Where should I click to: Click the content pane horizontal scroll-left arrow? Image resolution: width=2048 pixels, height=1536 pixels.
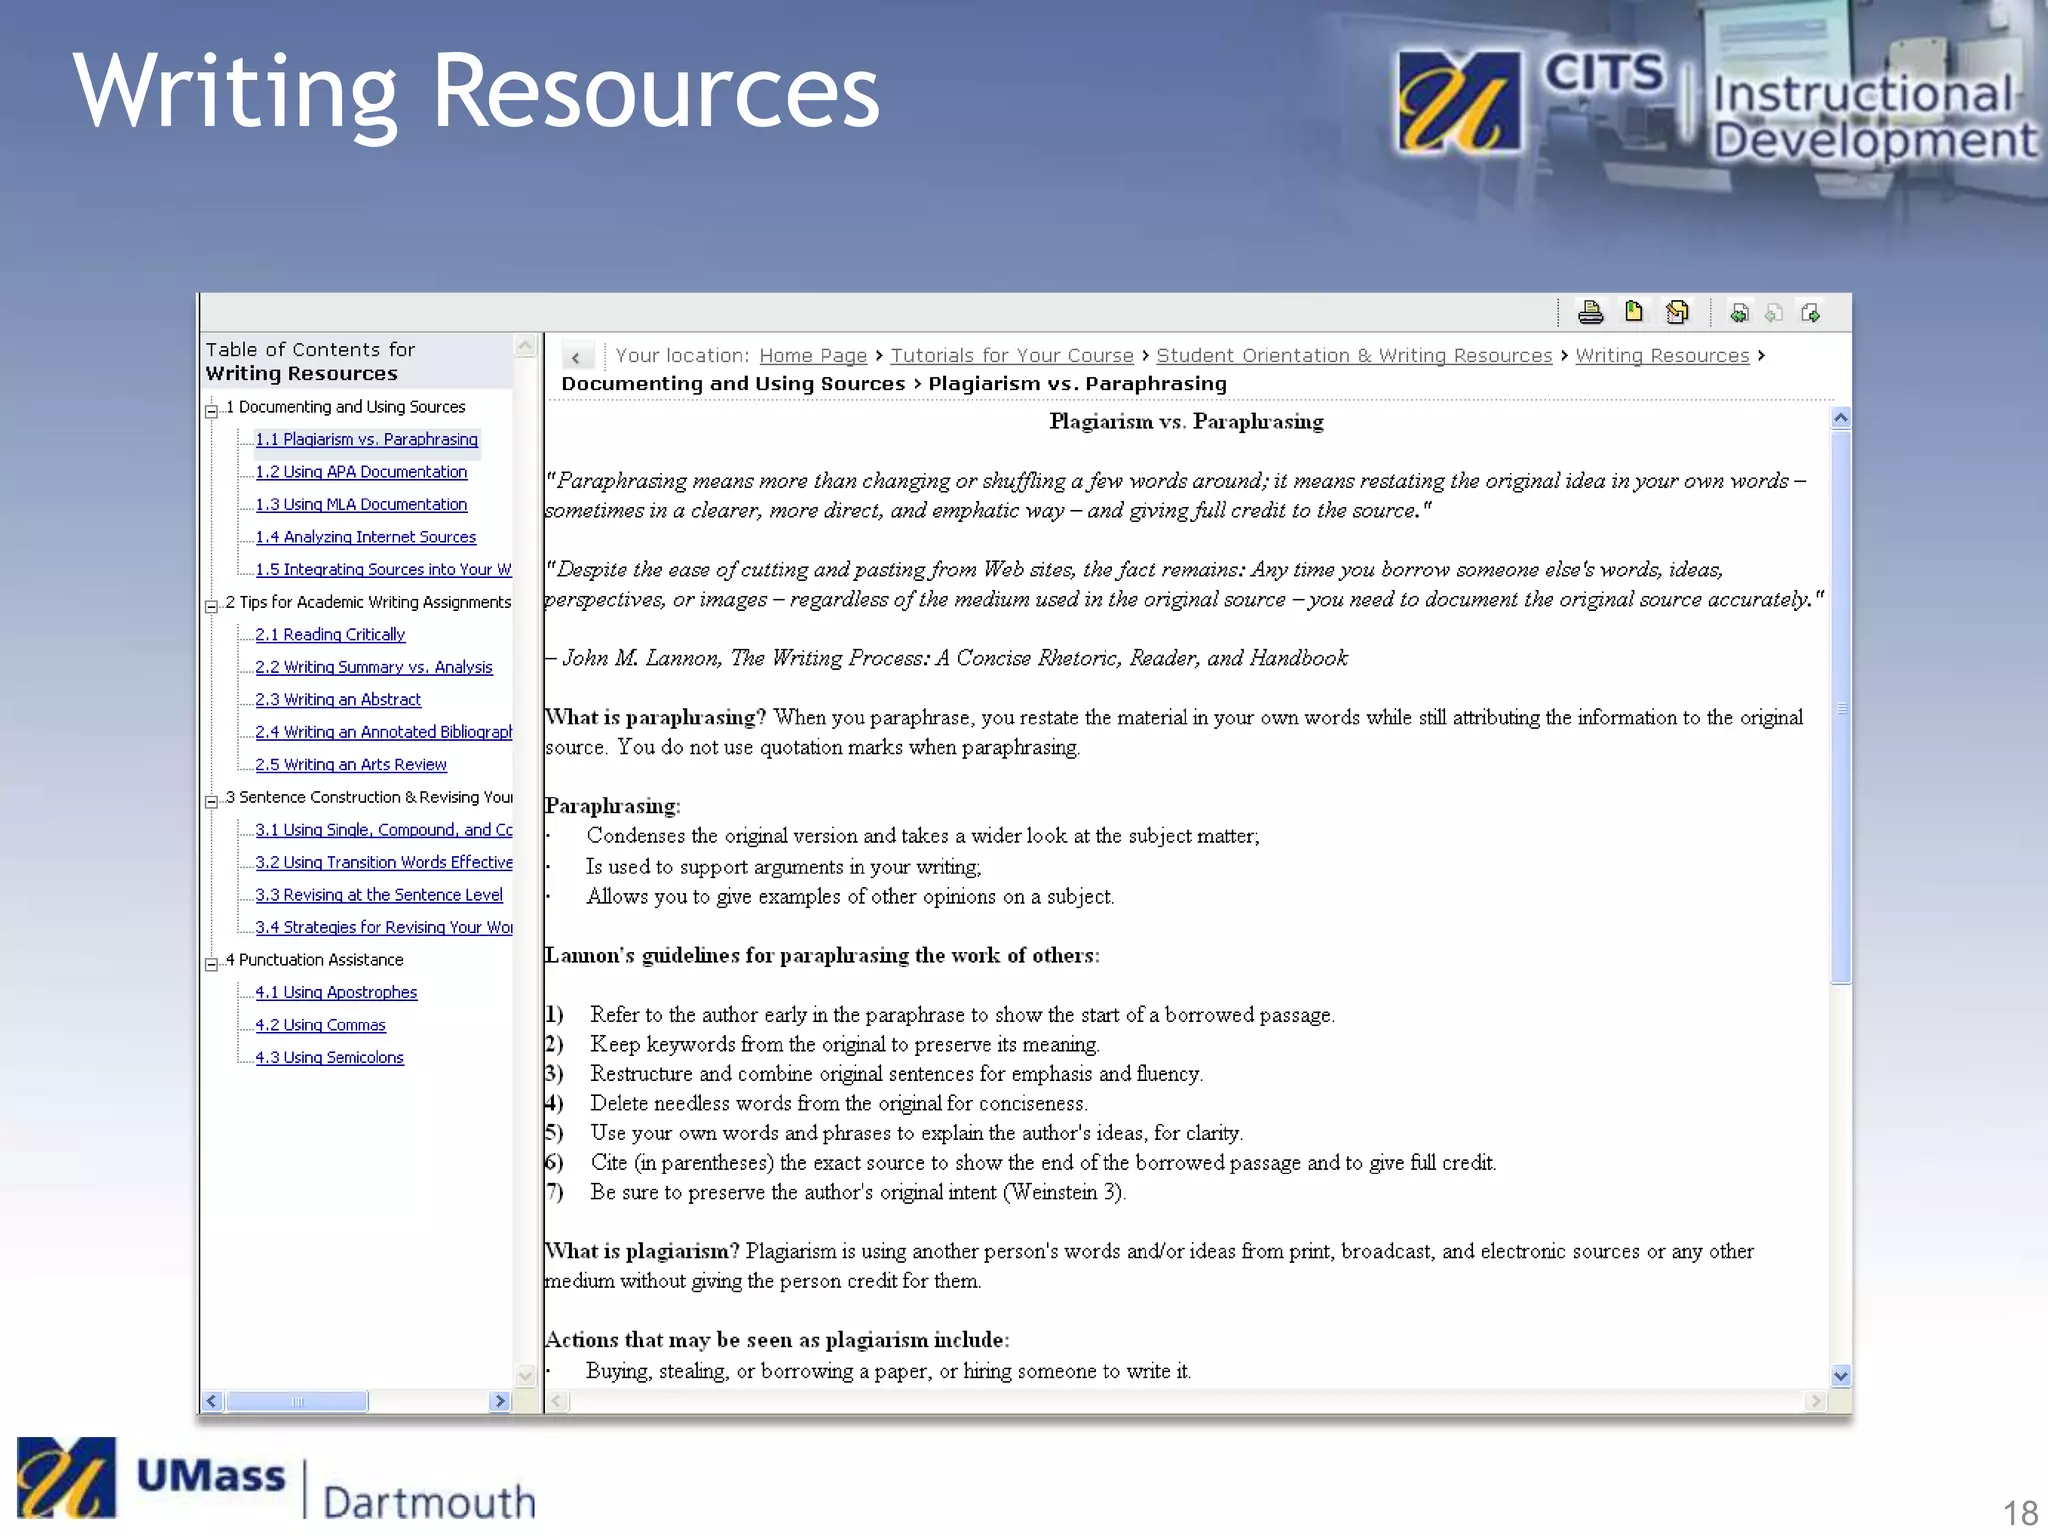tap(558, 1401)
